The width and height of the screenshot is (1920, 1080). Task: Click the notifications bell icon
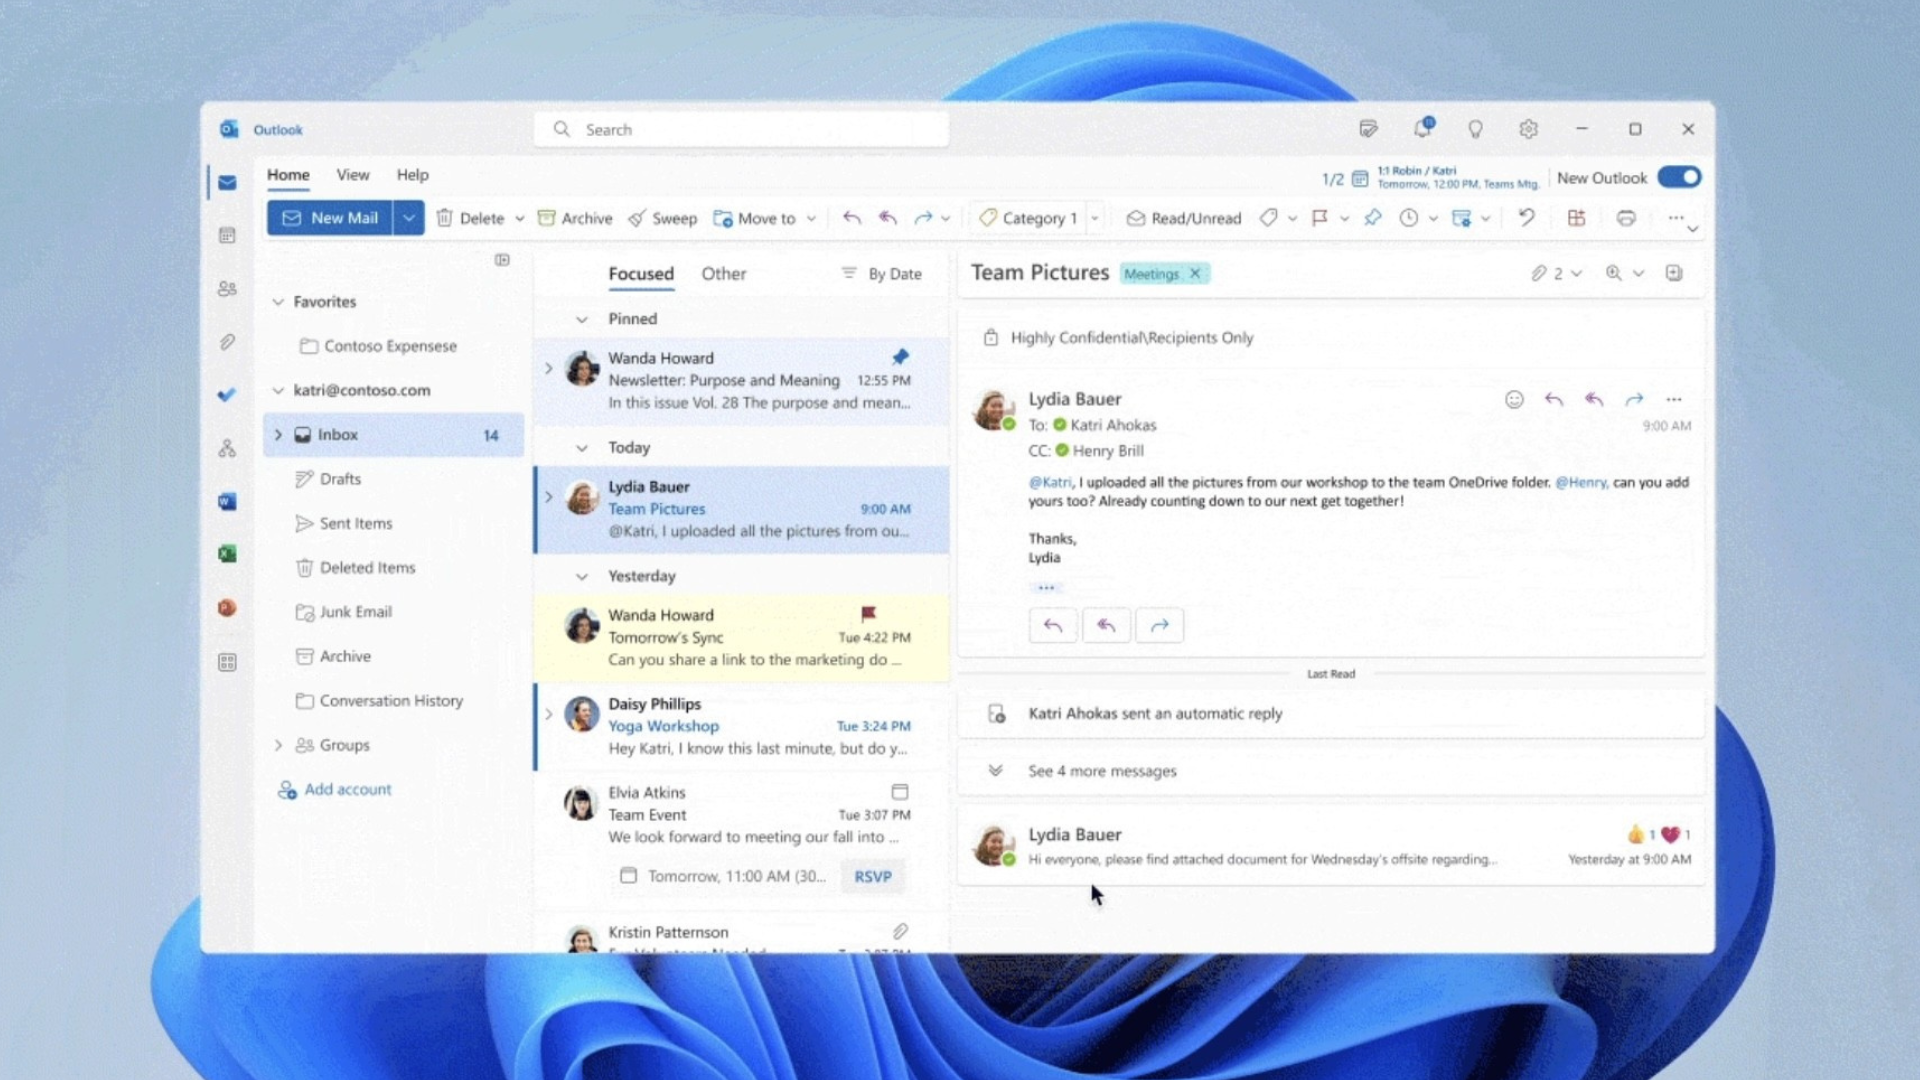coord(1422,129)
